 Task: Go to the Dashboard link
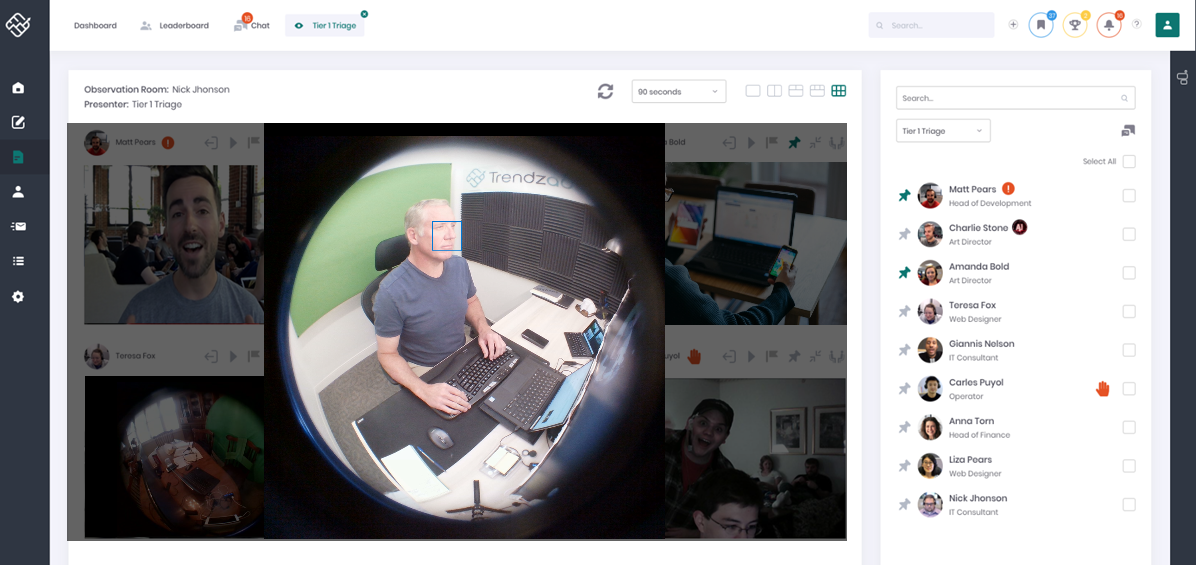coord(95,25)
